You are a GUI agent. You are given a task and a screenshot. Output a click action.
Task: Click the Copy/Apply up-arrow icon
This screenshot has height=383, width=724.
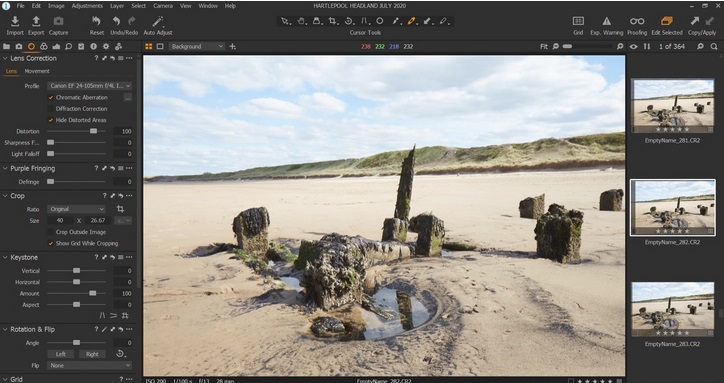(694, 21)
